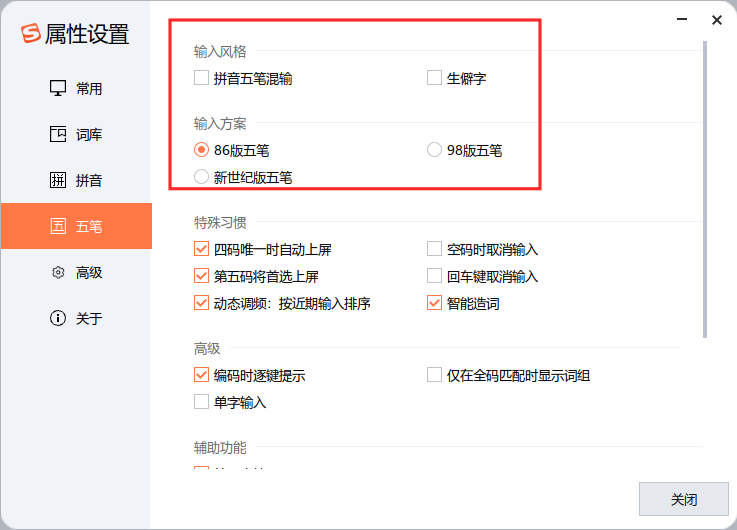The height and width of the screenshot is (530, 737).
Task: Click the 五笔 icon in sidebar
Action: 58,226
